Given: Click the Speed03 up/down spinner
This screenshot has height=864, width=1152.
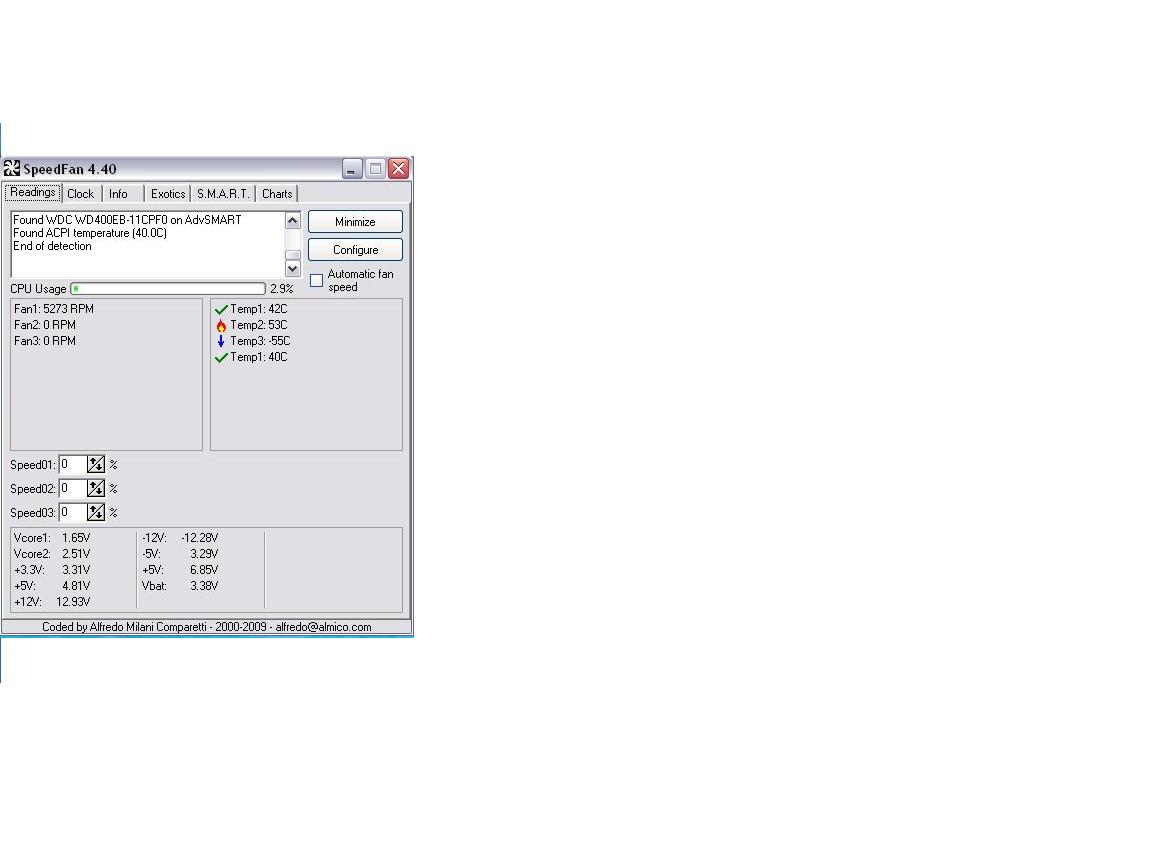Looking at the screenshot, I should (96, 512).
